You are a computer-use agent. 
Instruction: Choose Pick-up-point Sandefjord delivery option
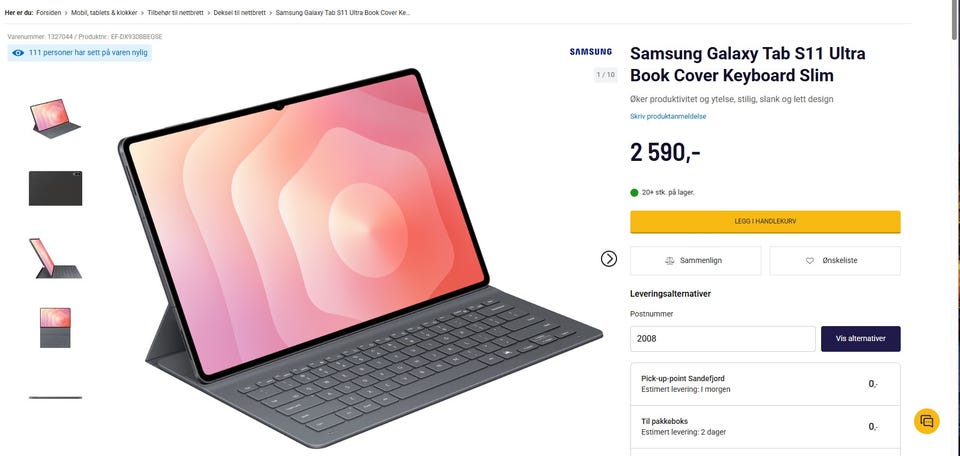(x=764, y=384)
